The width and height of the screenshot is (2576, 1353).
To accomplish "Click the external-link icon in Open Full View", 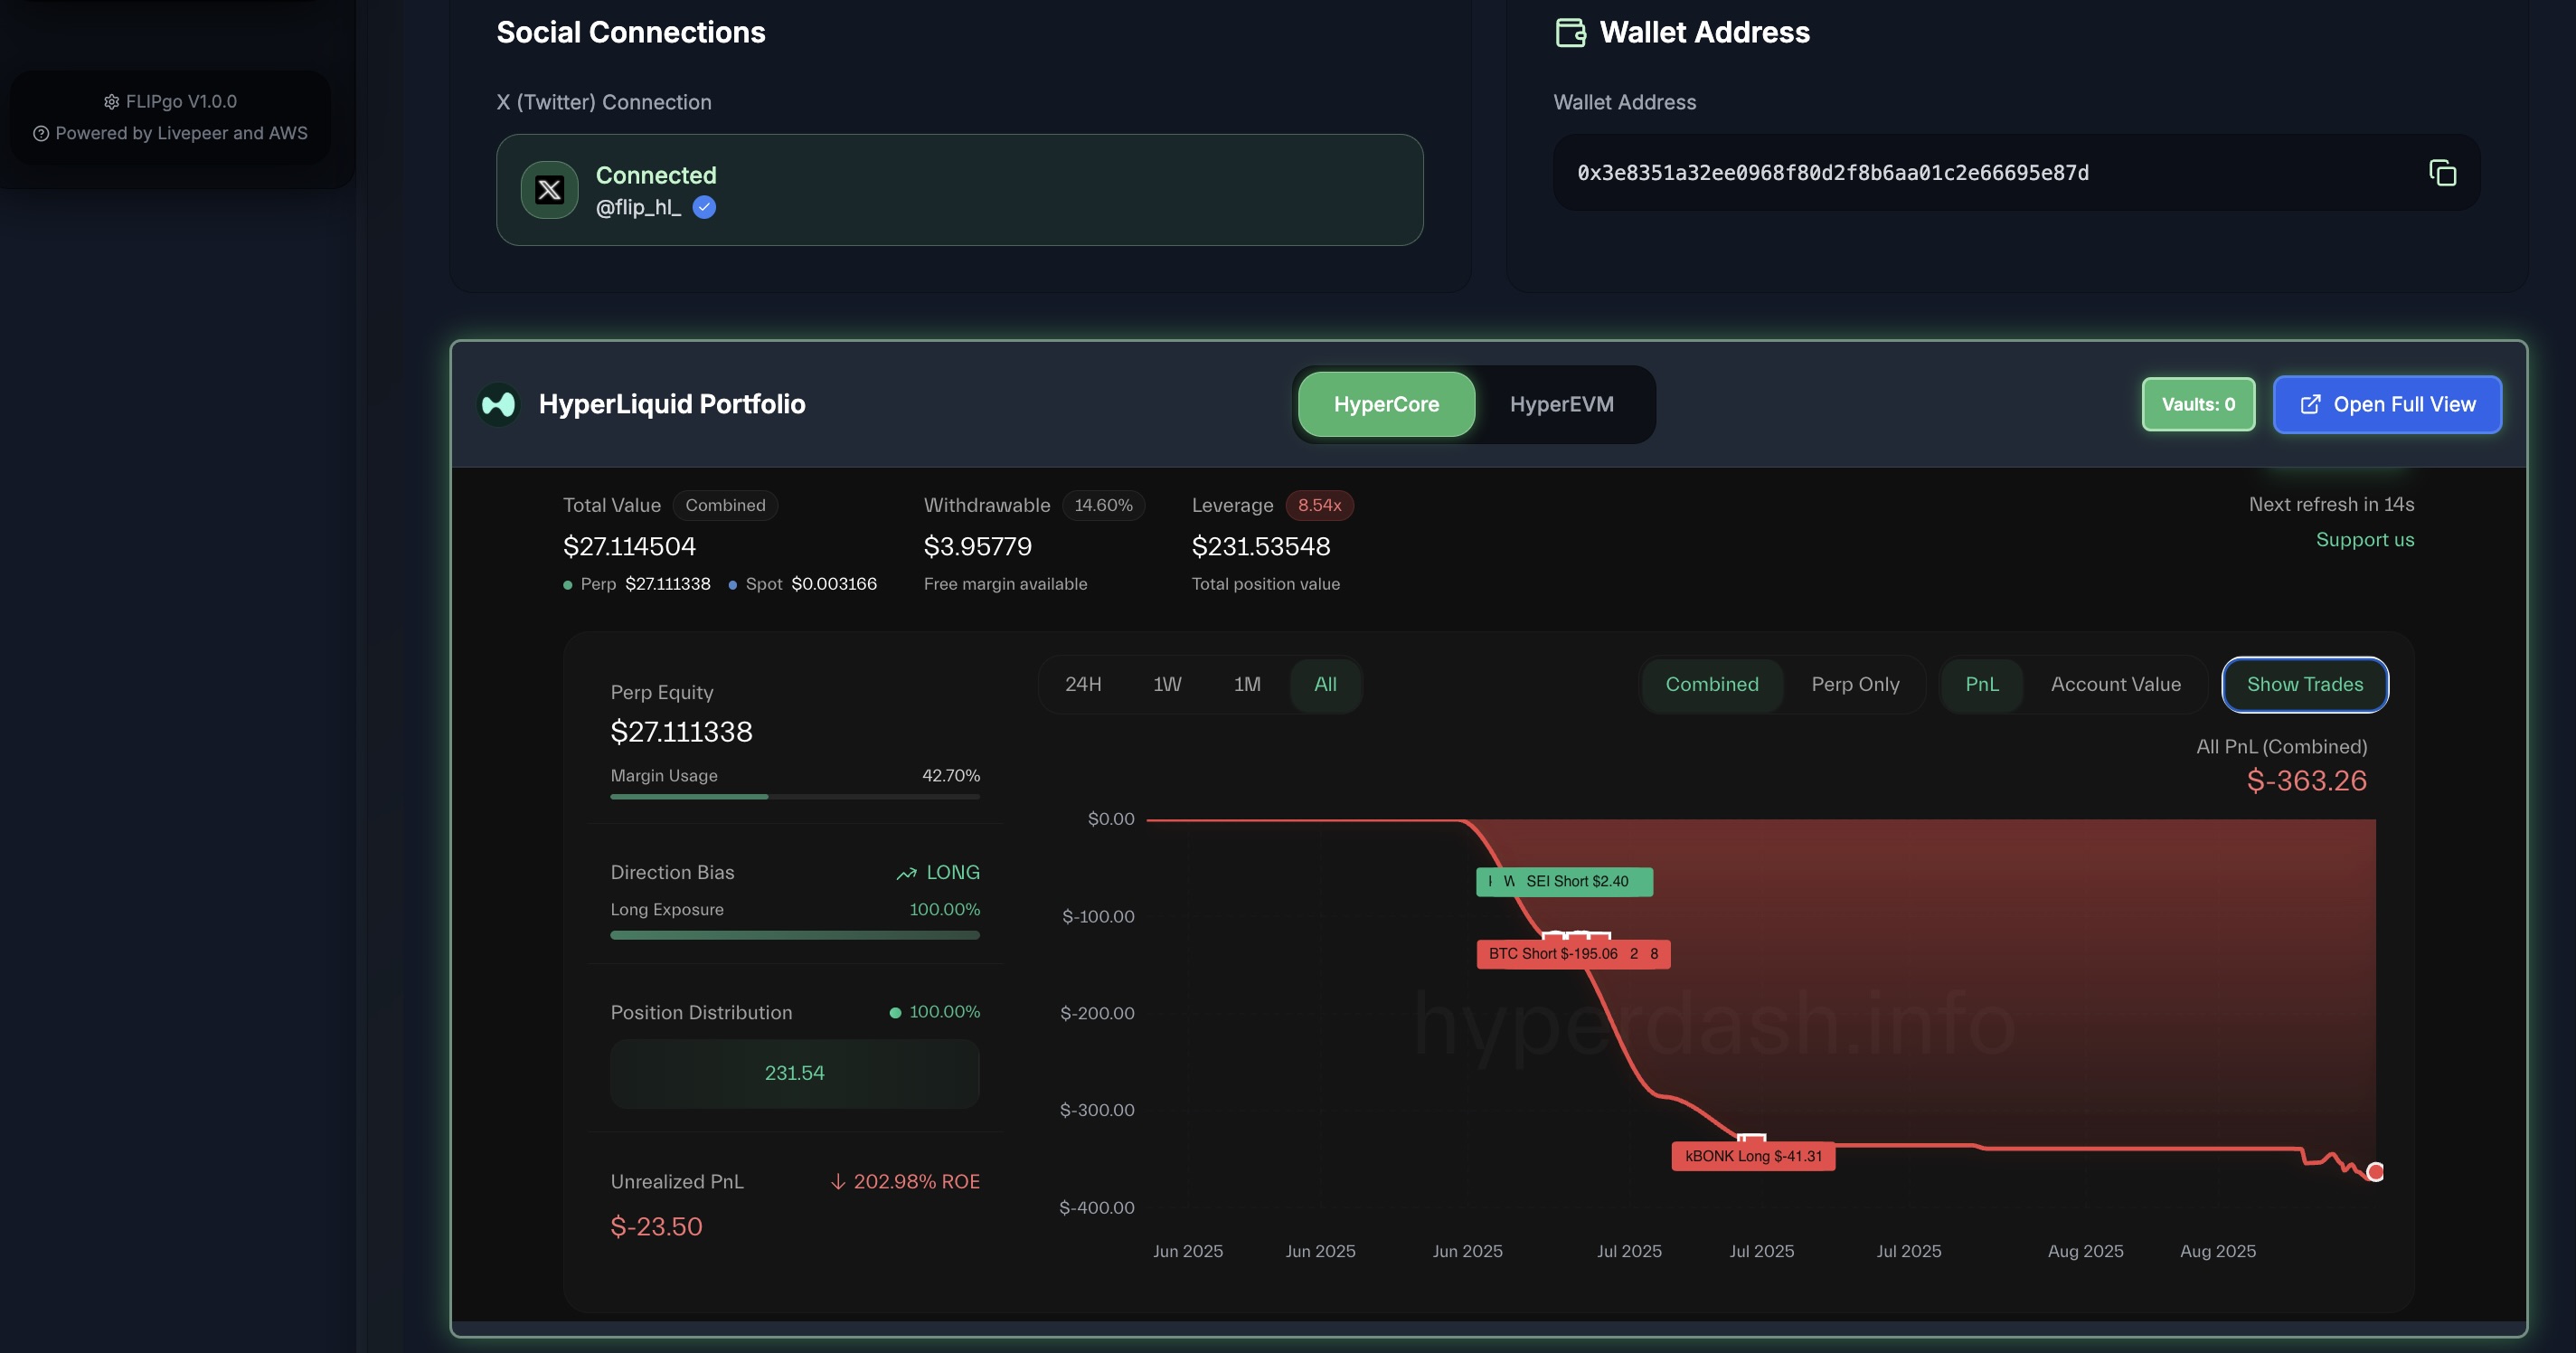I will [2310, 405].
